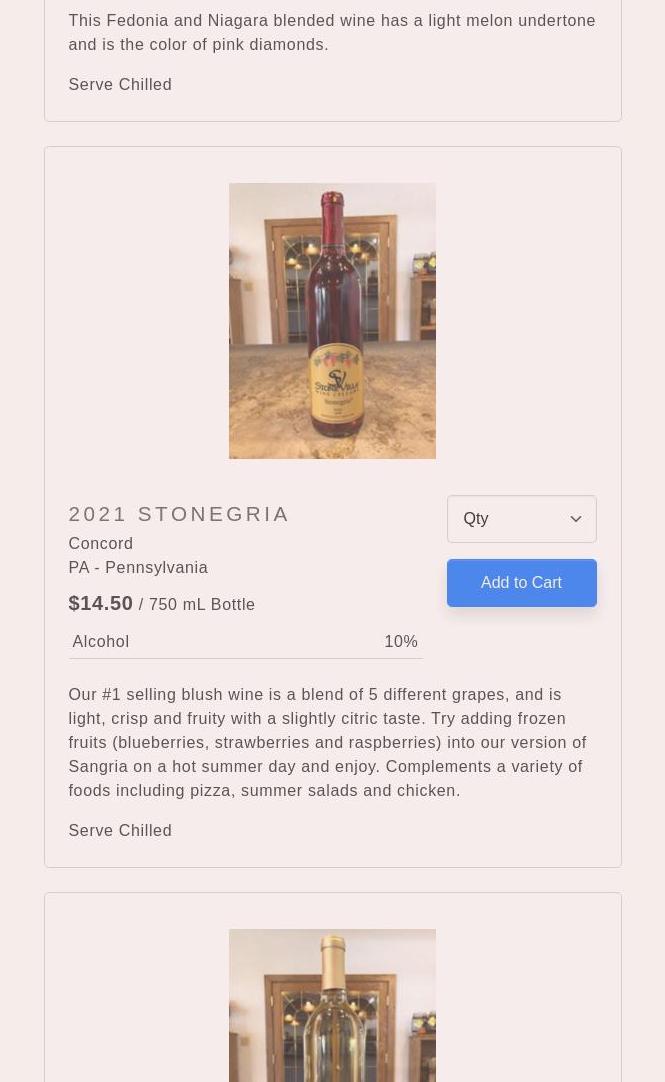Click the Fedonia and Niagara blend description
Image resolution: width=665 pixels, height=1082 pixels.
(x=331, y=32)
